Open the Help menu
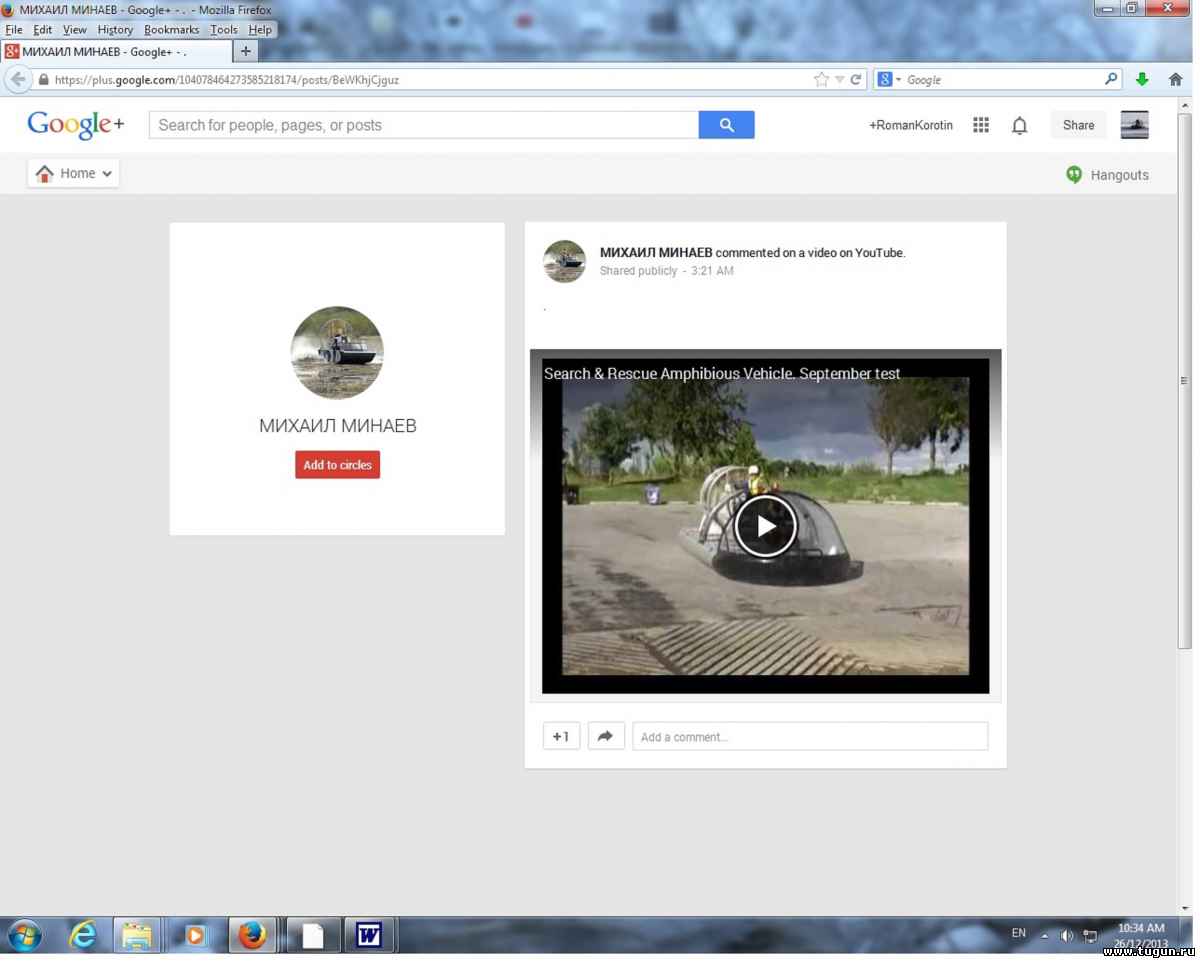Image resolution: width=1200 pixels, height=961 pixels. [x=260, y=30]
